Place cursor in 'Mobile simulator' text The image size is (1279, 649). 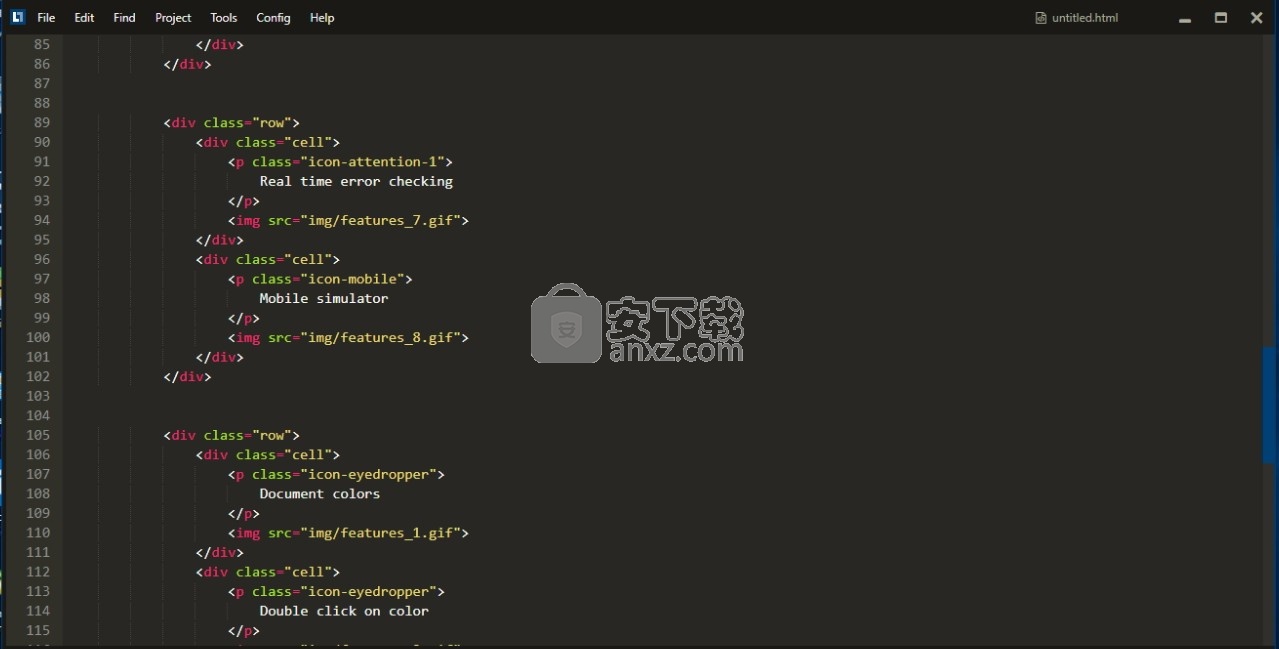324,298
